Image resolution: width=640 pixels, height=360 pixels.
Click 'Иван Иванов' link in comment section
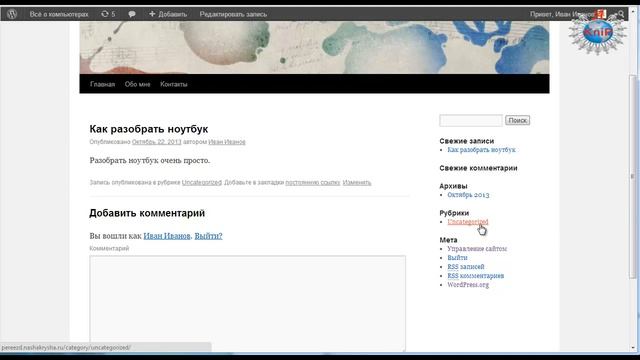[167, 236]
